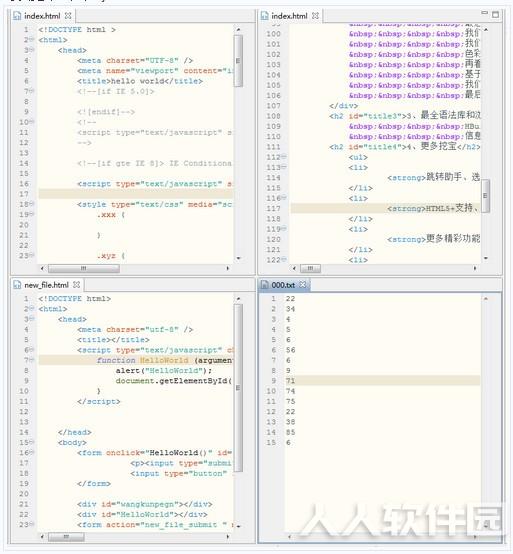Click horizontal scroll-right arrow under .xyz line
The width and height of the screenshot is (513, 554).
tap(228, 269)
